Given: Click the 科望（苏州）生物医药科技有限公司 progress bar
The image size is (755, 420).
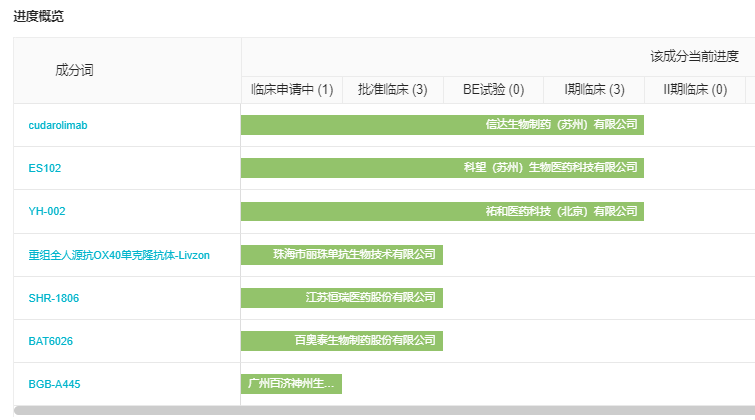Looking at the screenshot, I should (443, 168).
